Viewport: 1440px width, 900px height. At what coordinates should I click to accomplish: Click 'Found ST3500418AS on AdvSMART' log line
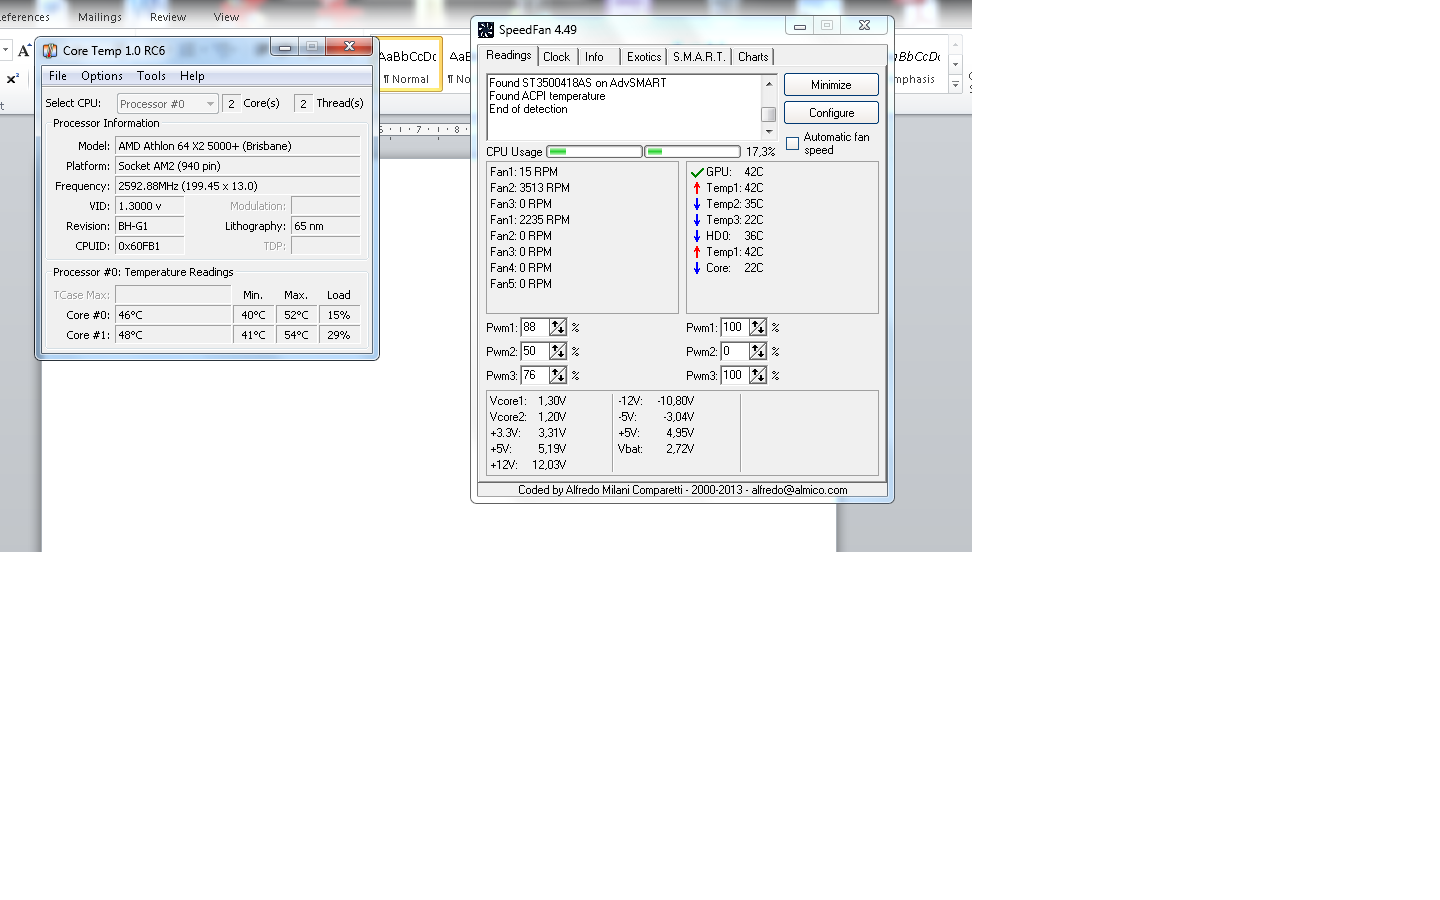pos(578,83)
